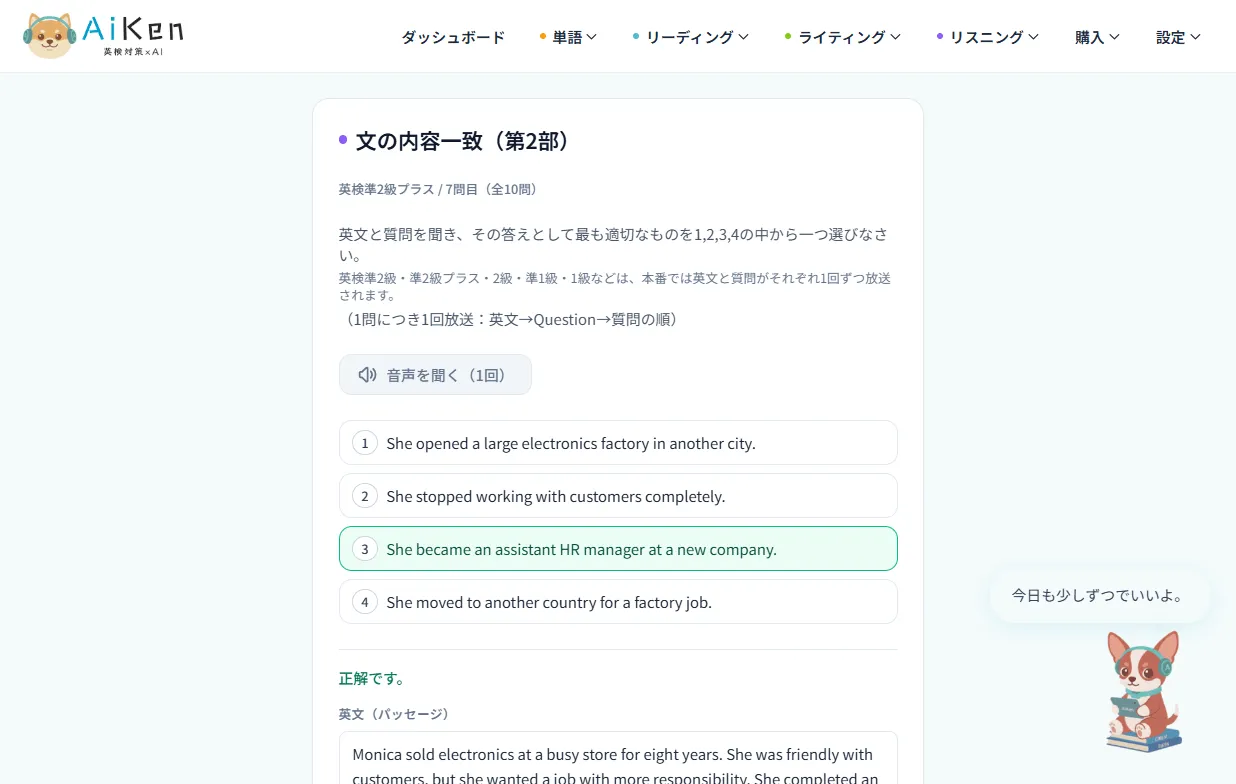Viewport: 1236px width, 784px height.
Task: Click the AiKen dog logo
Action: coord(50,36)
